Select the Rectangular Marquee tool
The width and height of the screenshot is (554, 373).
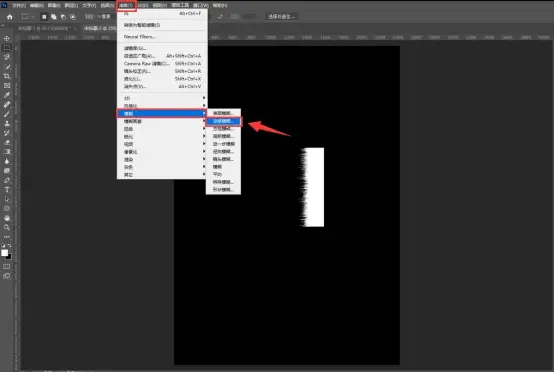(x=7, y=48)
